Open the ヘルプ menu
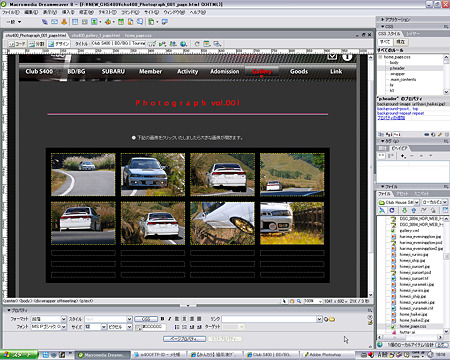Image resolution: width=450 pixels, height=360 pixels. (x=198, y=12)
